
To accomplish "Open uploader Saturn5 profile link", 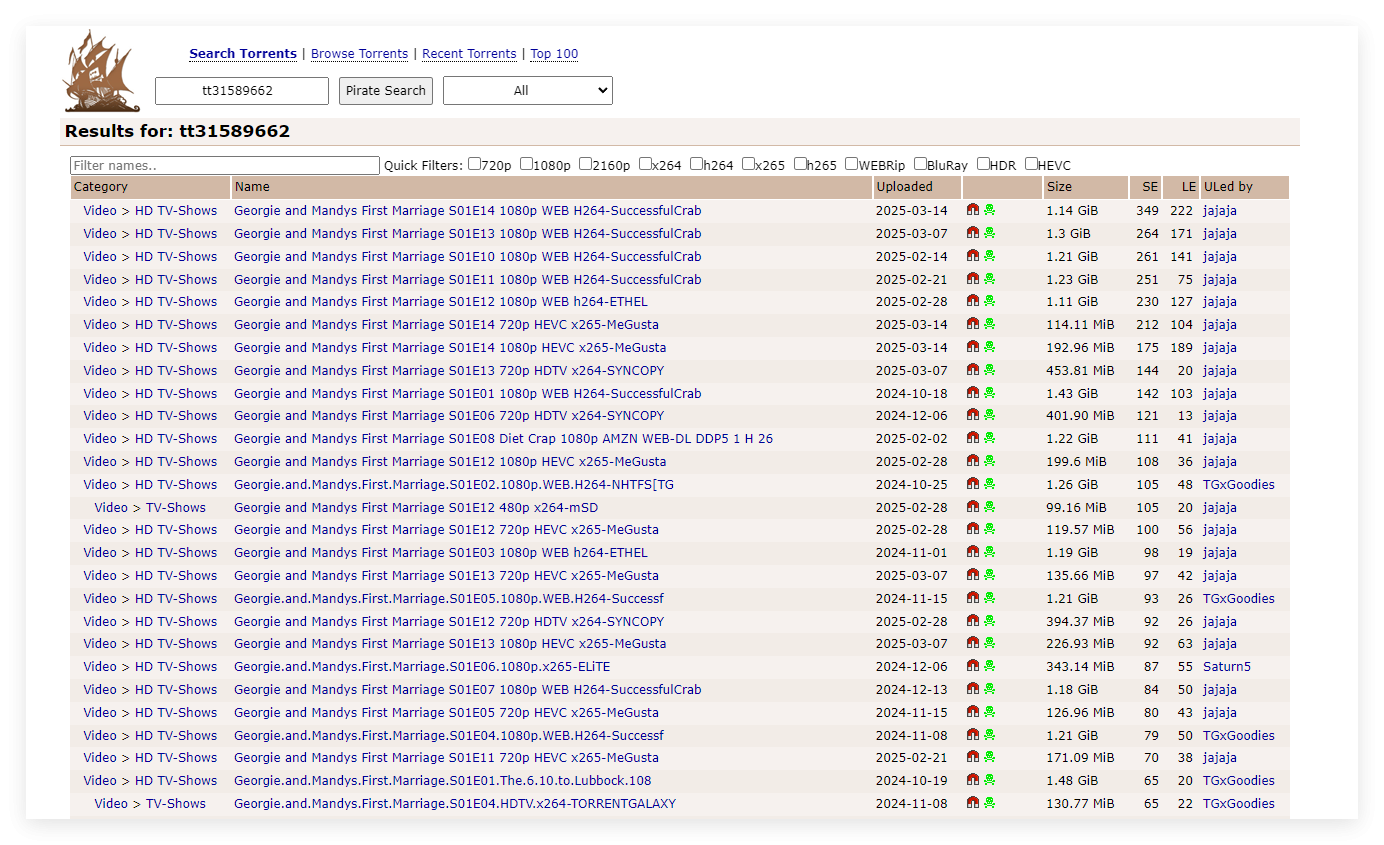I will (x=1227, y=666).
